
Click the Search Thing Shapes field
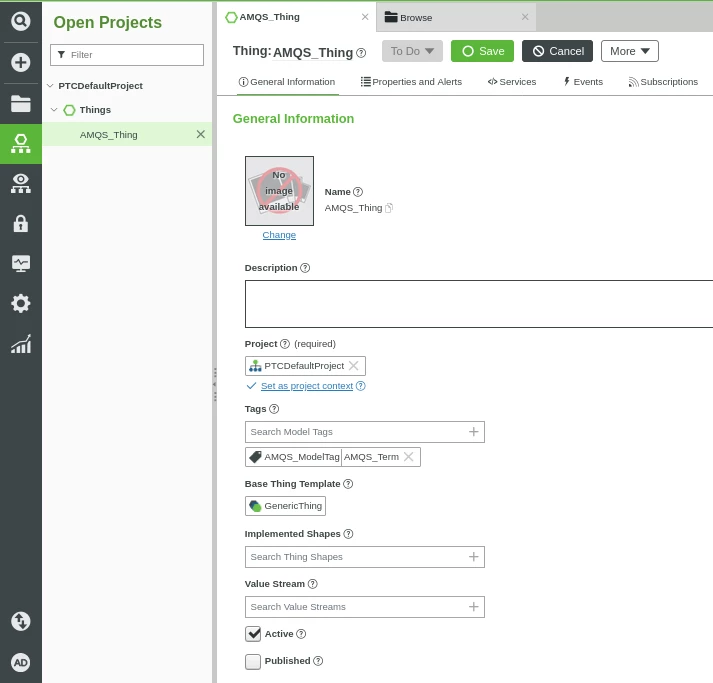tap(365, 557)
